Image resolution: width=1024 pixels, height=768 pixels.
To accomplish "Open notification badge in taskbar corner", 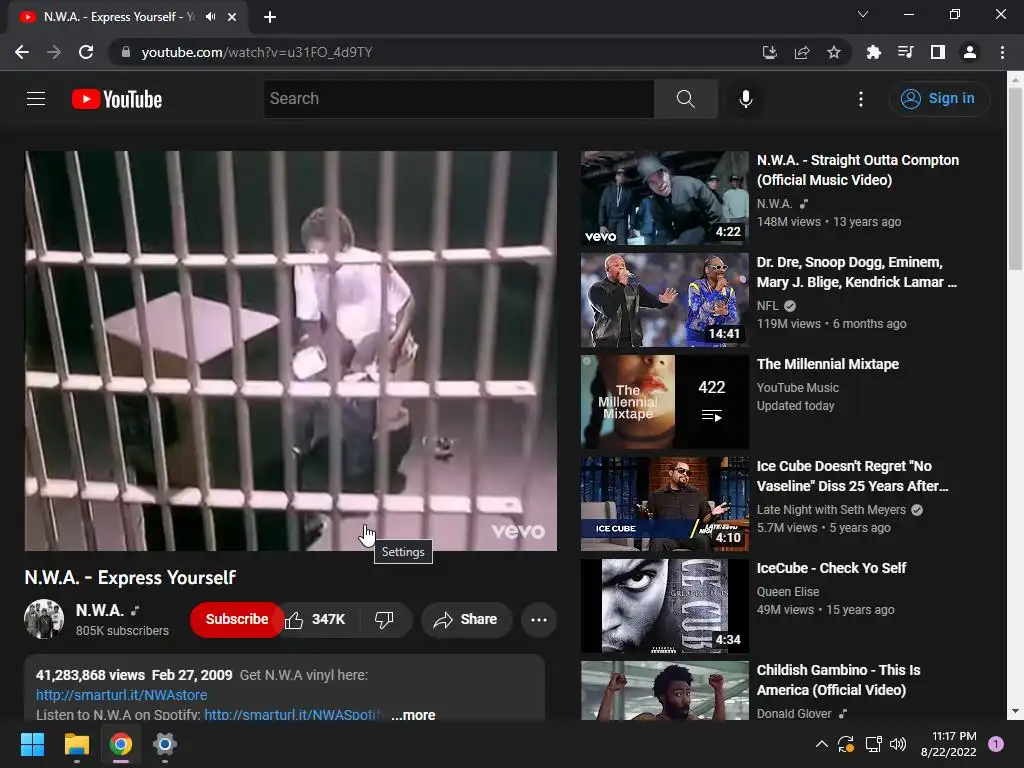I will 996,744.
